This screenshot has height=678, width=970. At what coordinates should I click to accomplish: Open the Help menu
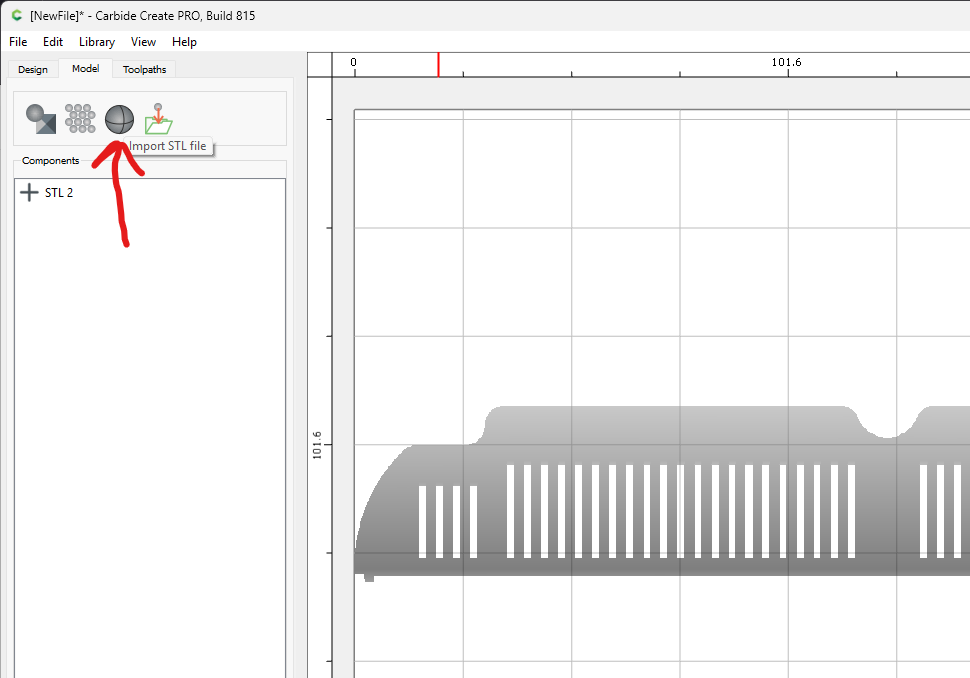[184, 42]
